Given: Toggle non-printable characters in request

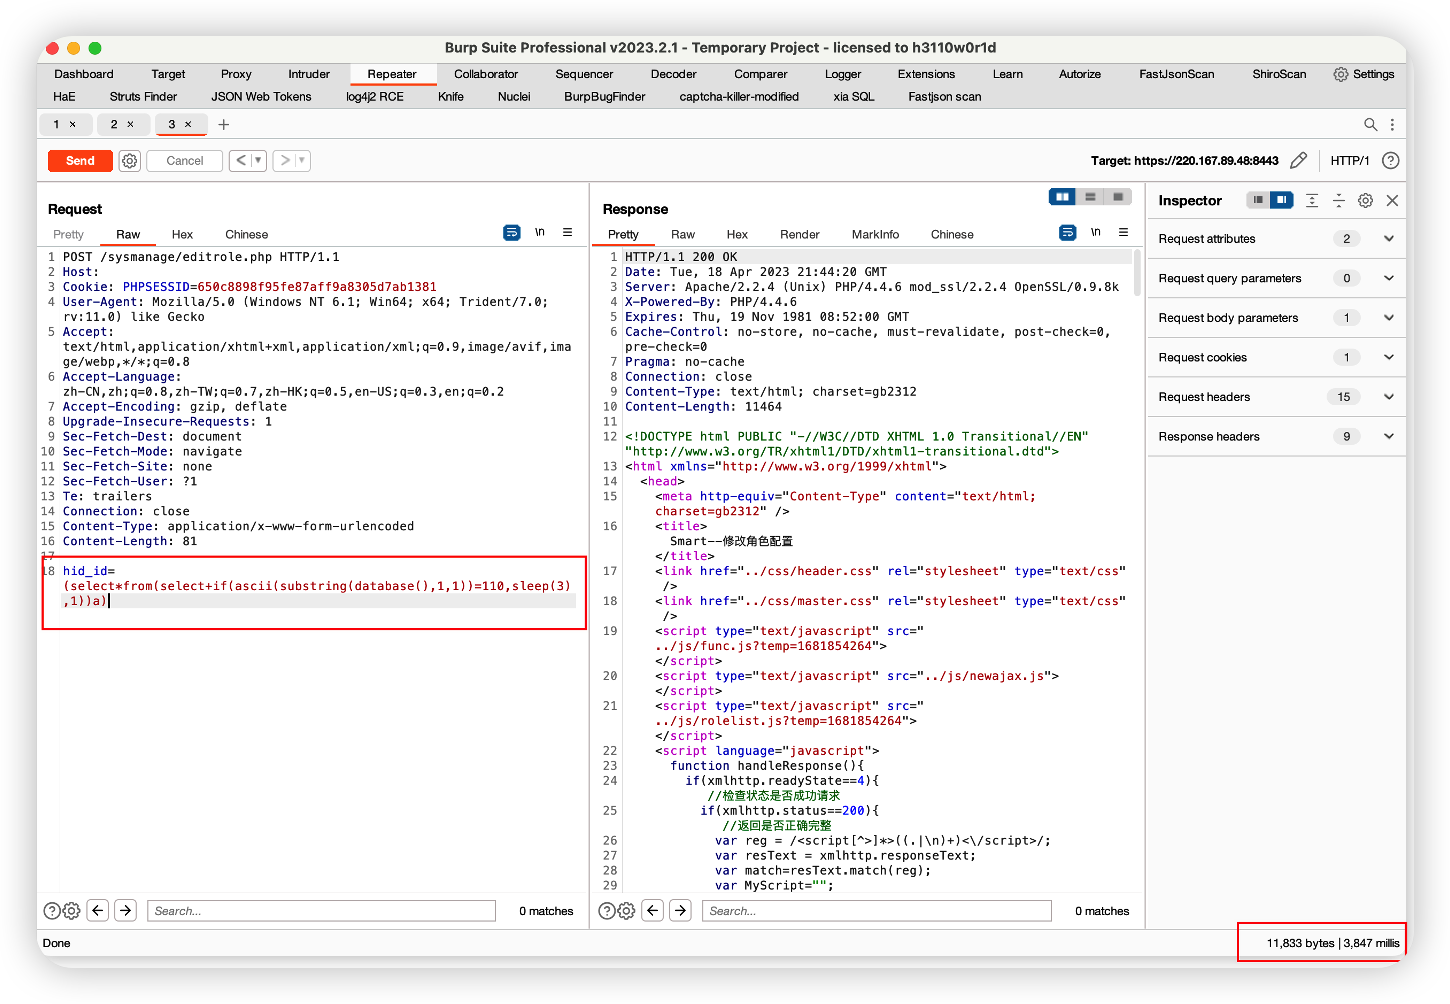Looking at the screenshot, I should coord(540,232).
